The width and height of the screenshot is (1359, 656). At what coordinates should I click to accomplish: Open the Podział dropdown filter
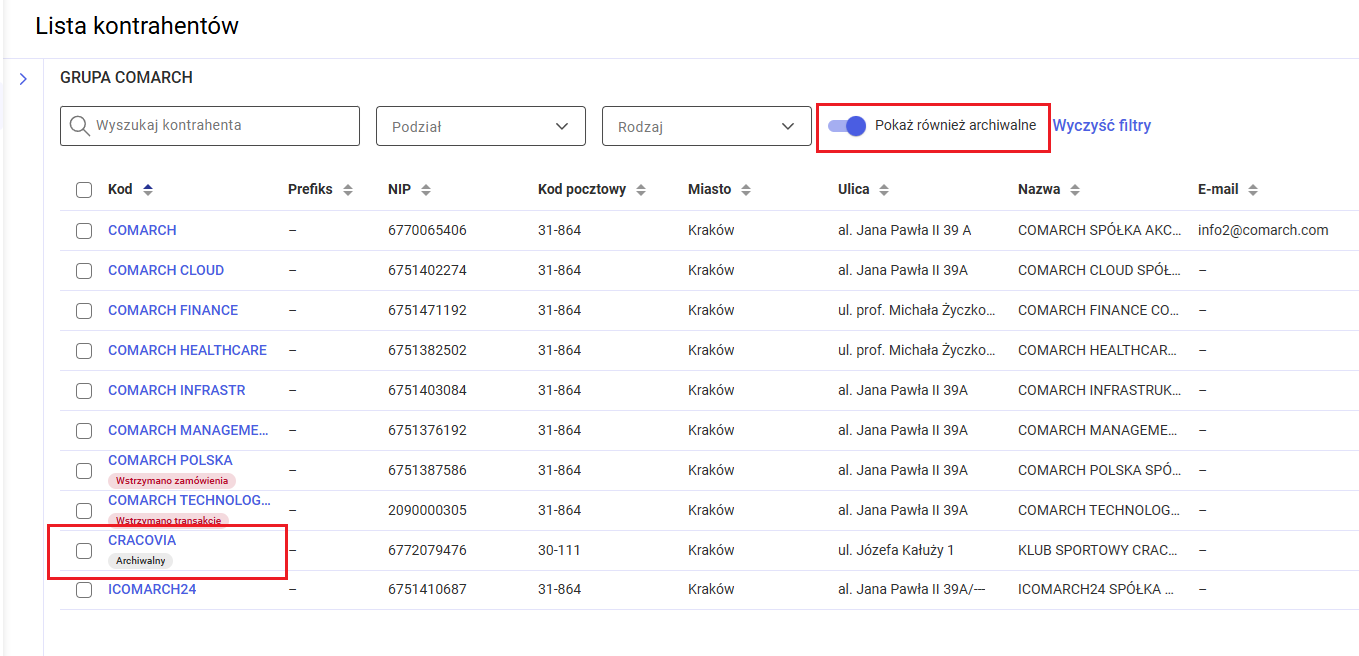[x=480, y=126]
